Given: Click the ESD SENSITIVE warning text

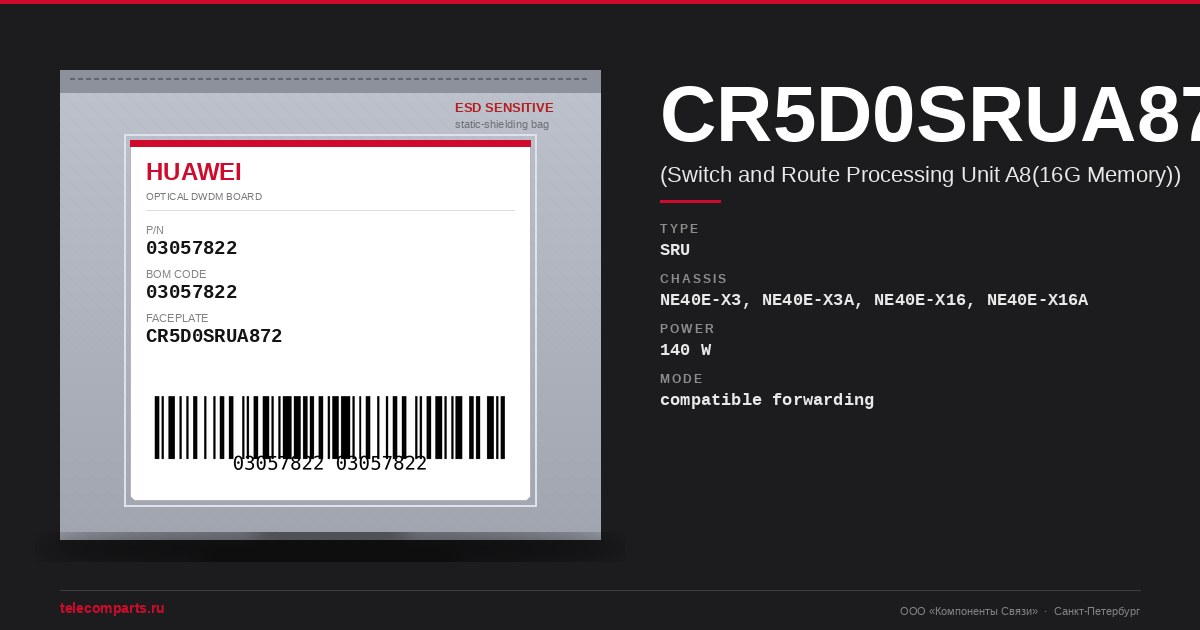Looking at the screenshot, I should pos(504,108).
